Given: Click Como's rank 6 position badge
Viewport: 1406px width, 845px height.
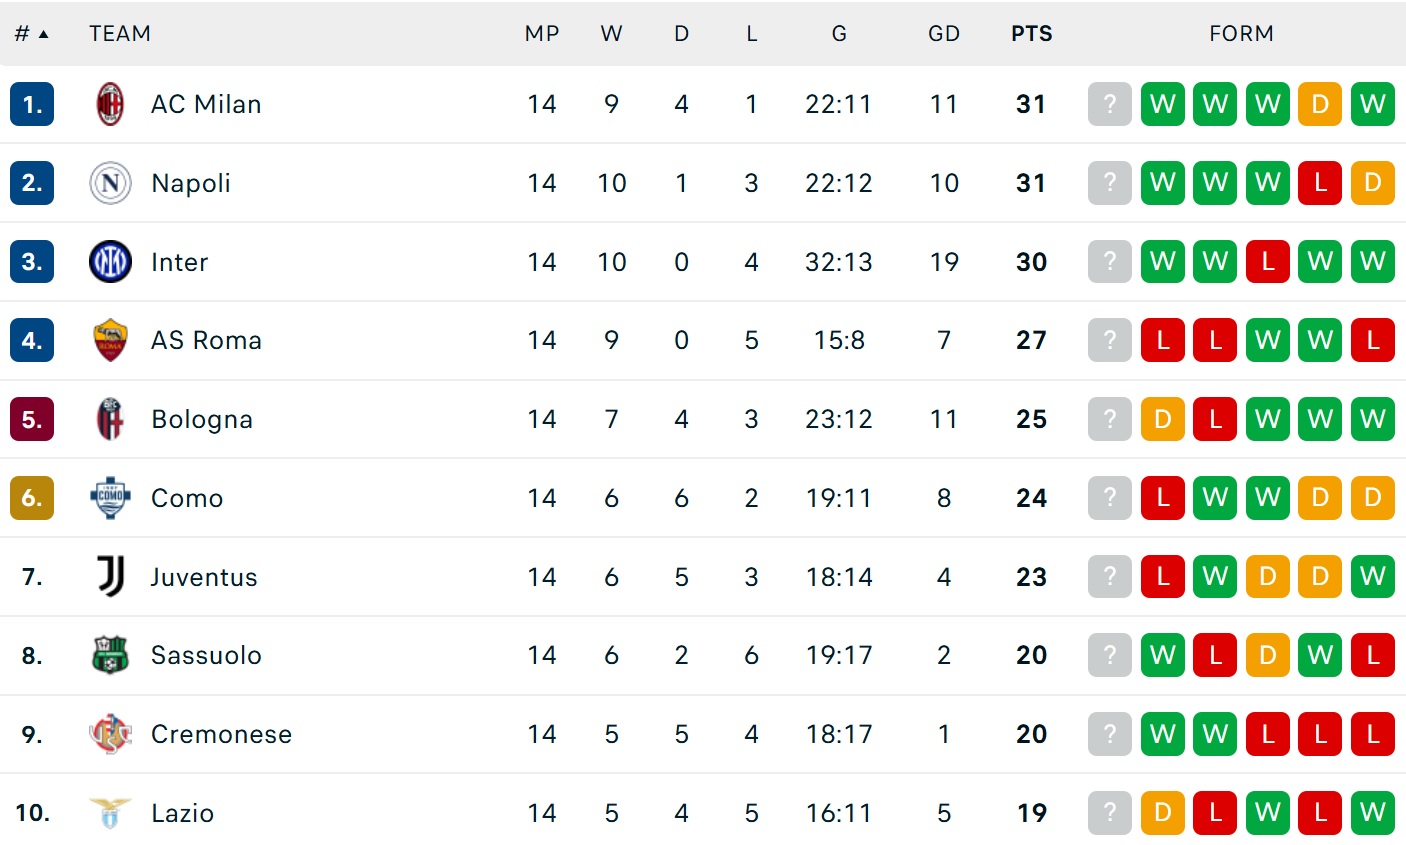Looking at the screenshot, I should click(x=32, y=498).
